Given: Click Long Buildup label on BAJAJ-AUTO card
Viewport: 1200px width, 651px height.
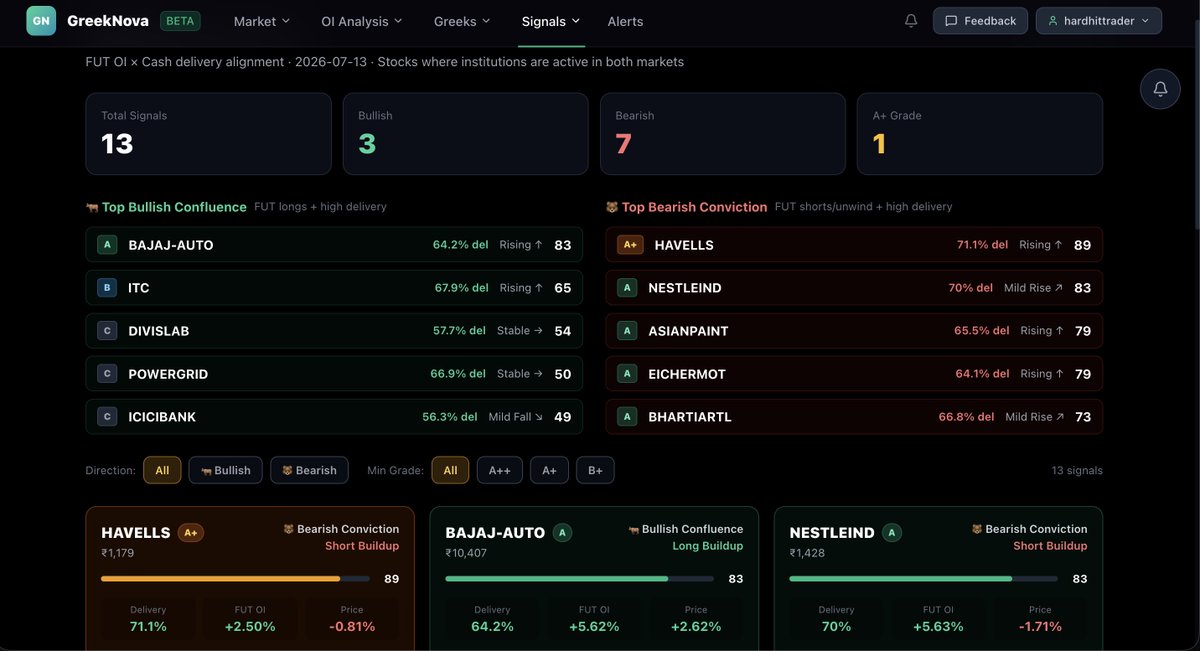Looking at the screenshot, I should pyautogui.click(x=708, y=546).
